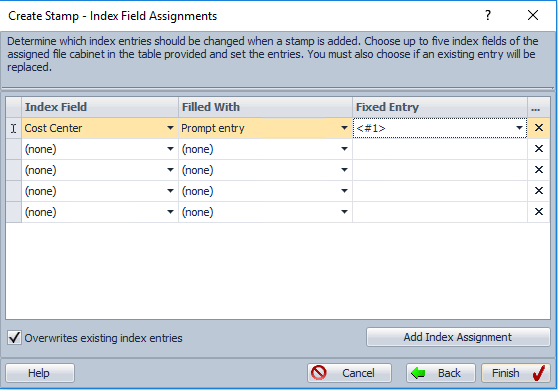Open second row Filled With (none) dropdown
This screenshot has height=390, width=558.
point(344,149)
